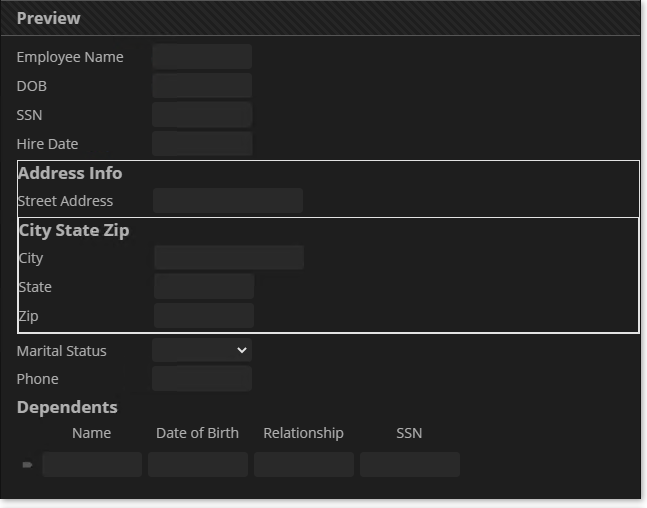Image resolution: width=647 pixels, height=508 pixels.
Task: Click the Preview panel header
Action: [49, 18]
